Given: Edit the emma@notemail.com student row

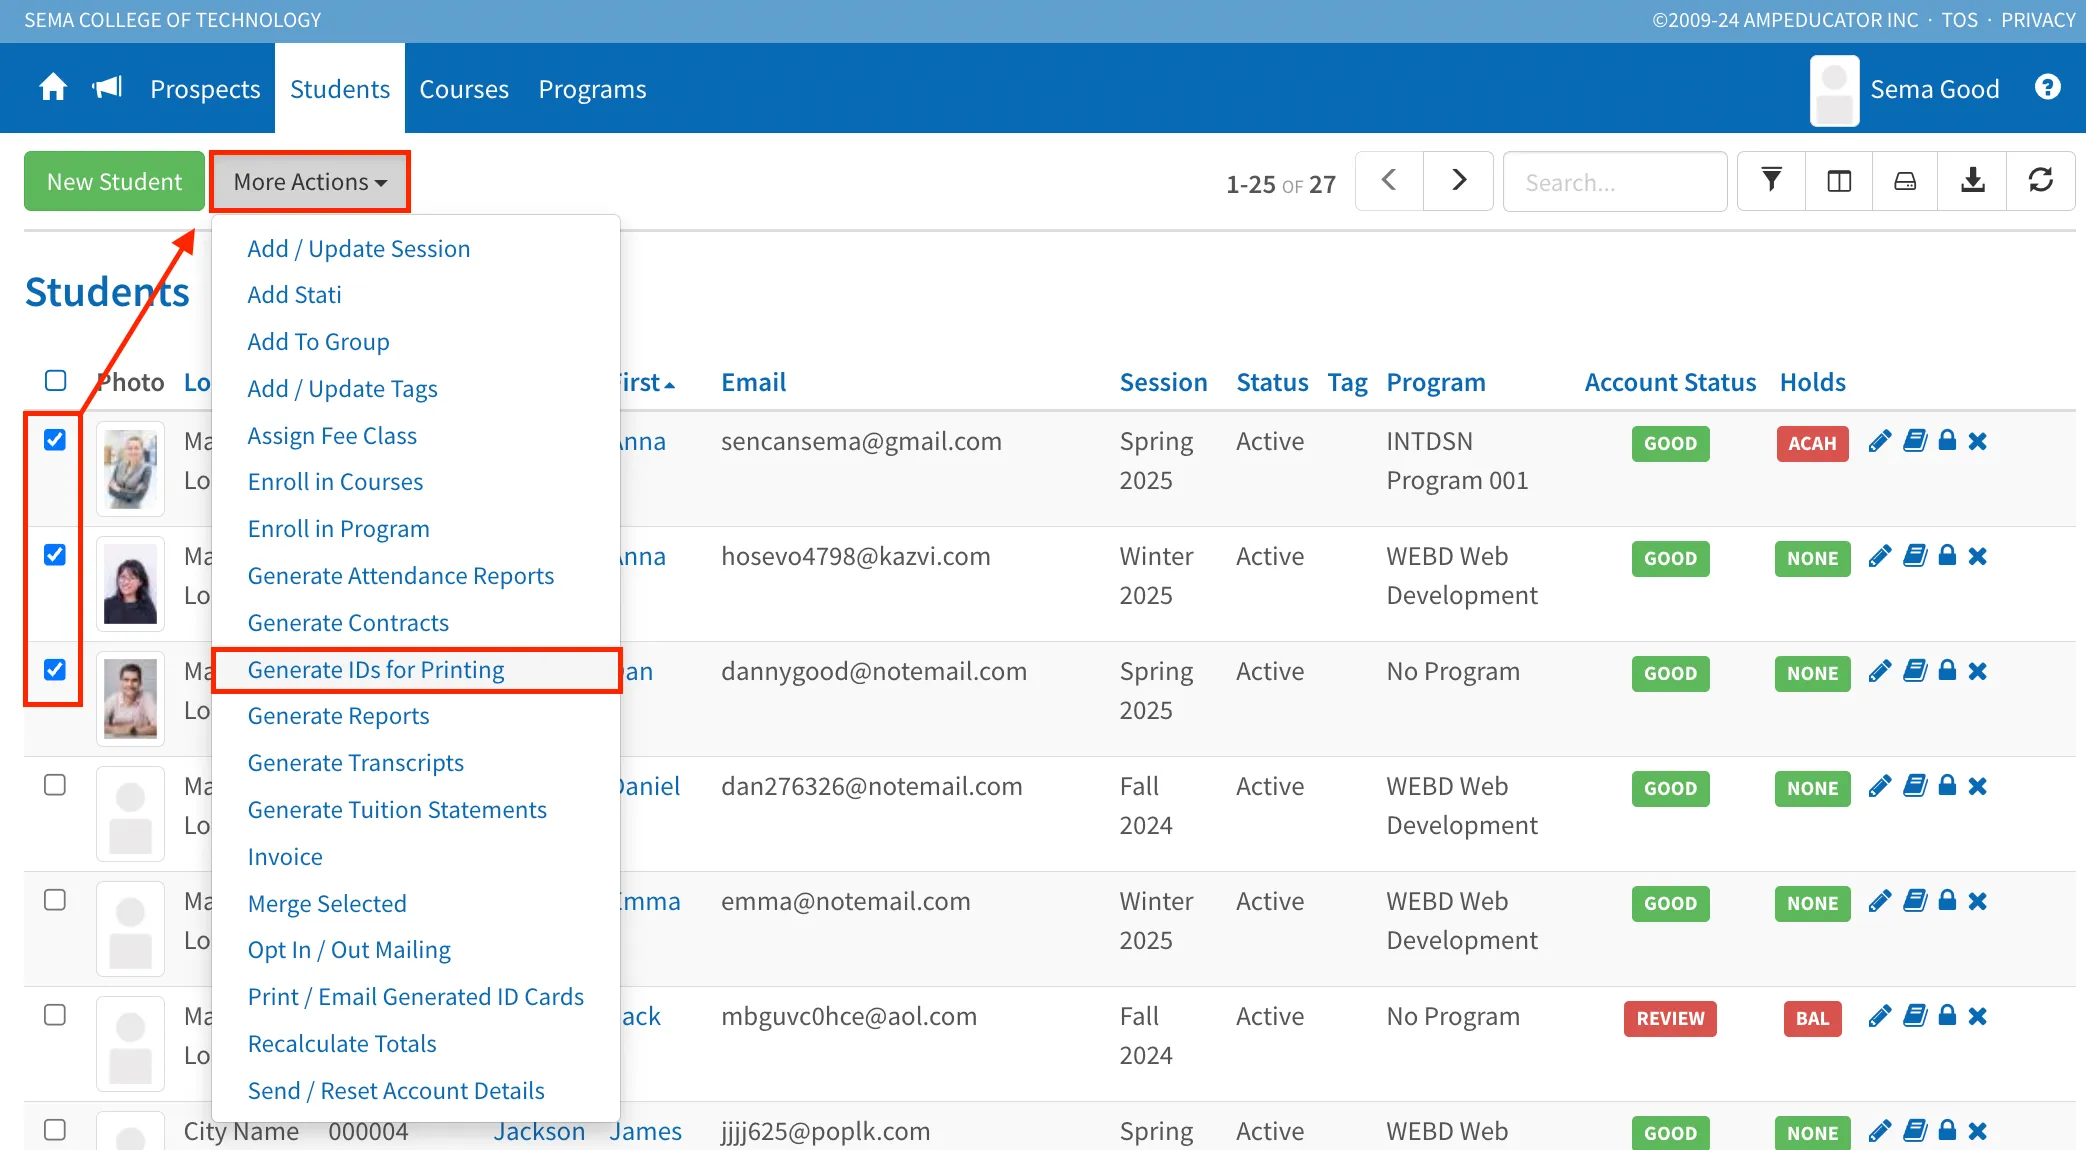Looking at the screenshot, I should [1880, 901].
